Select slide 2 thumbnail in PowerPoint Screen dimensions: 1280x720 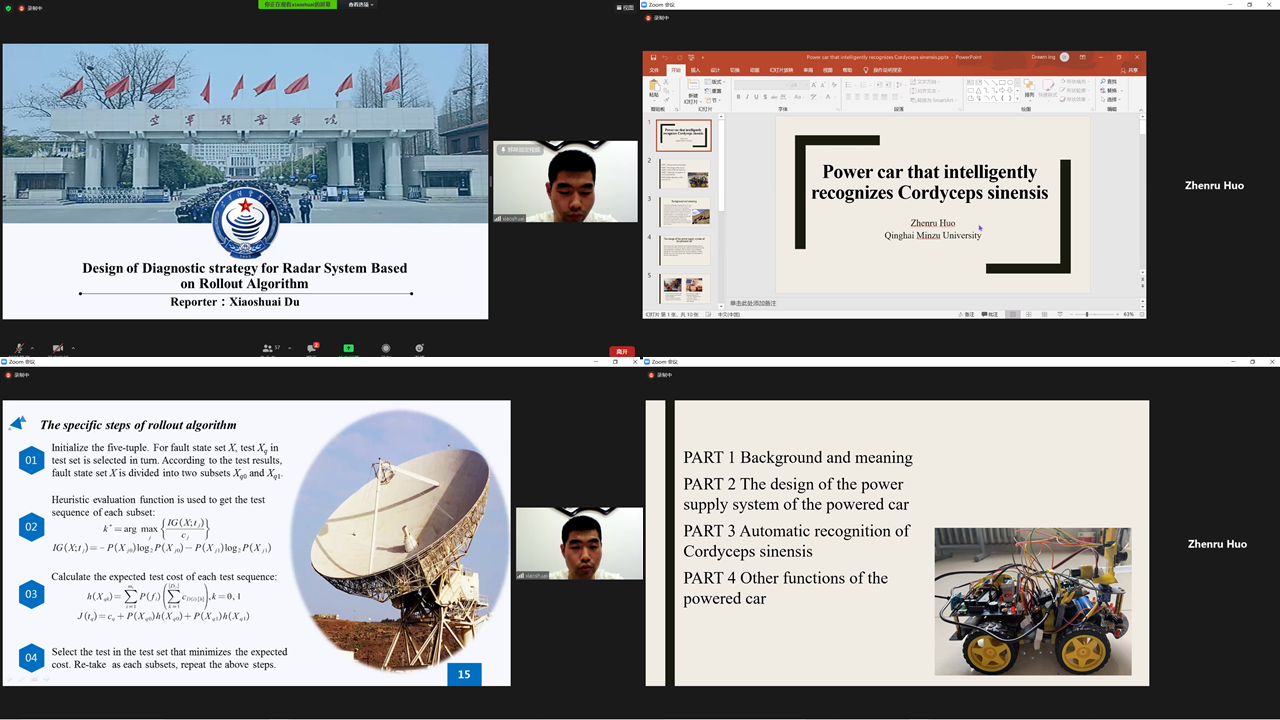684,174
